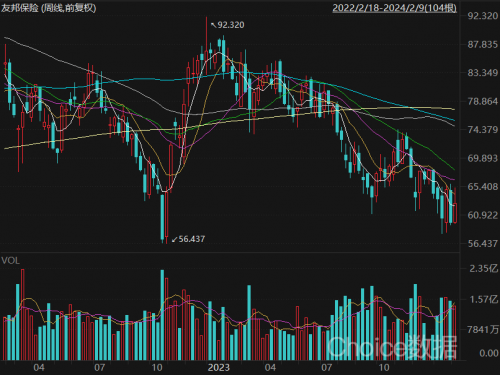Click the tallest red volume bar near 04
Viewport: 500px width, 375px height.
23,315
